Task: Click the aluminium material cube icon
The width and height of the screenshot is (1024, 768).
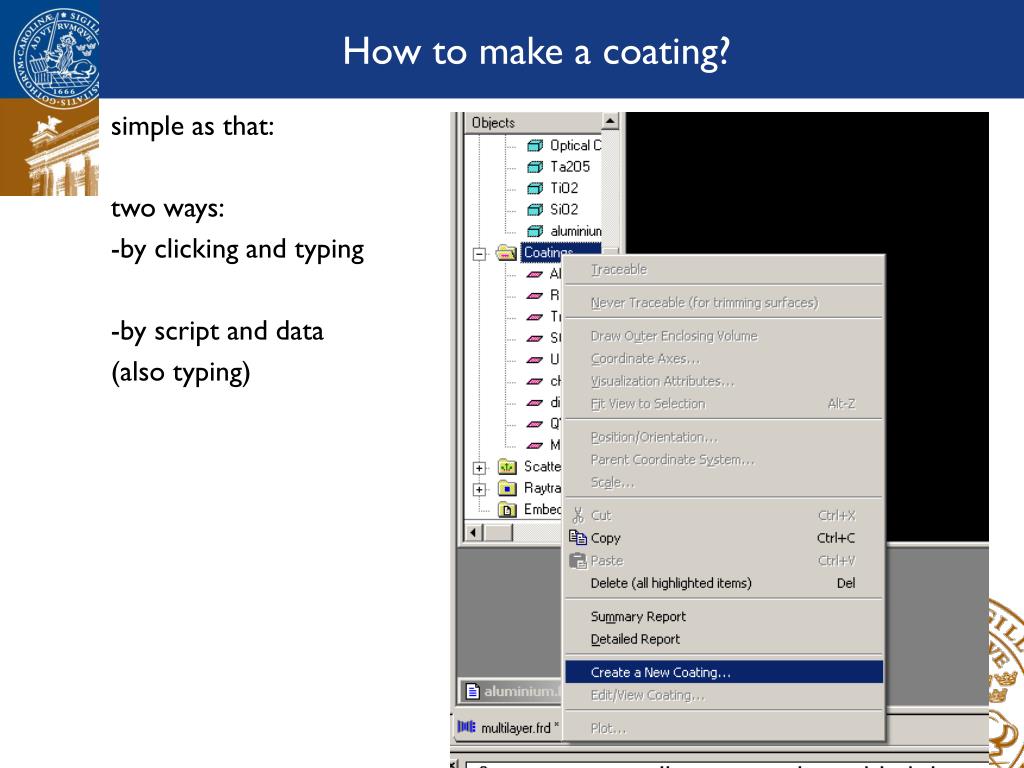Action: click(535, 231)
